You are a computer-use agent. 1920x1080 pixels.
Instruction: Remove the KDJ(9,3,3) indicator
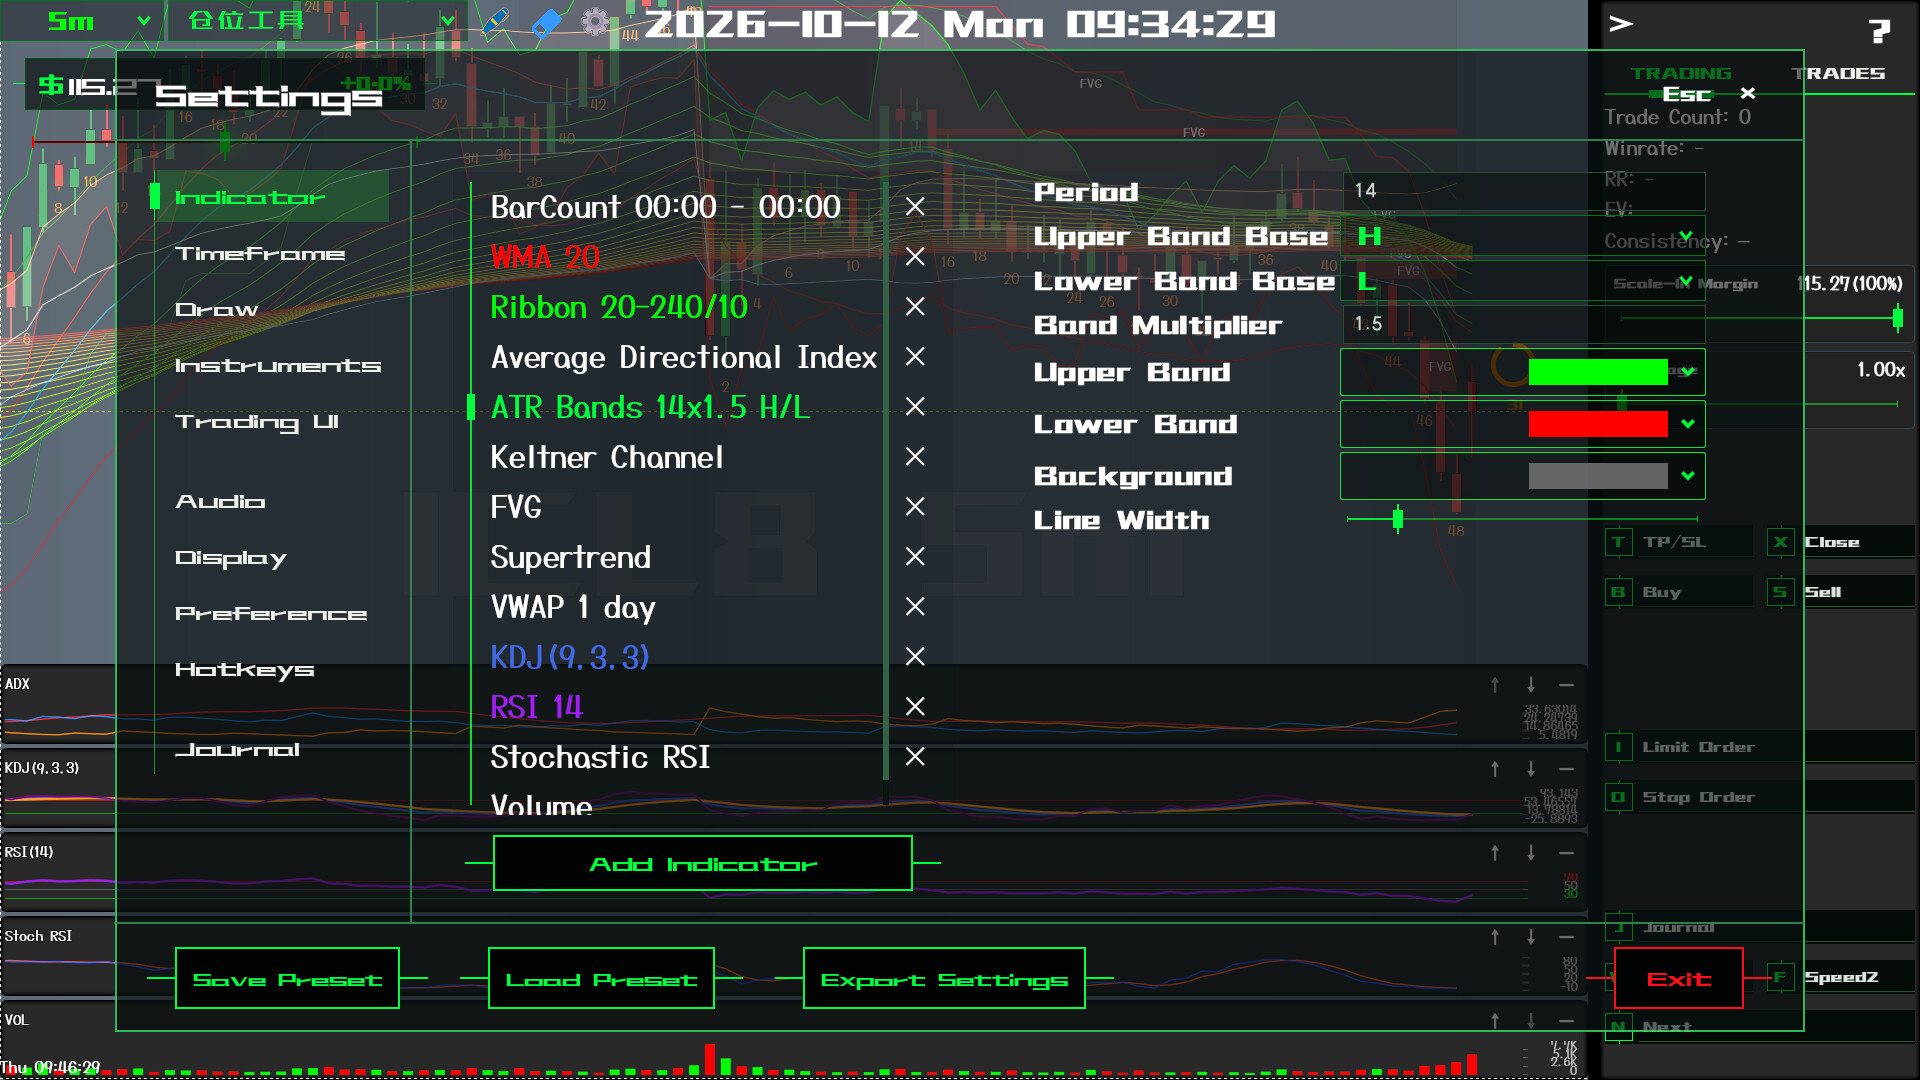(914, 657)
